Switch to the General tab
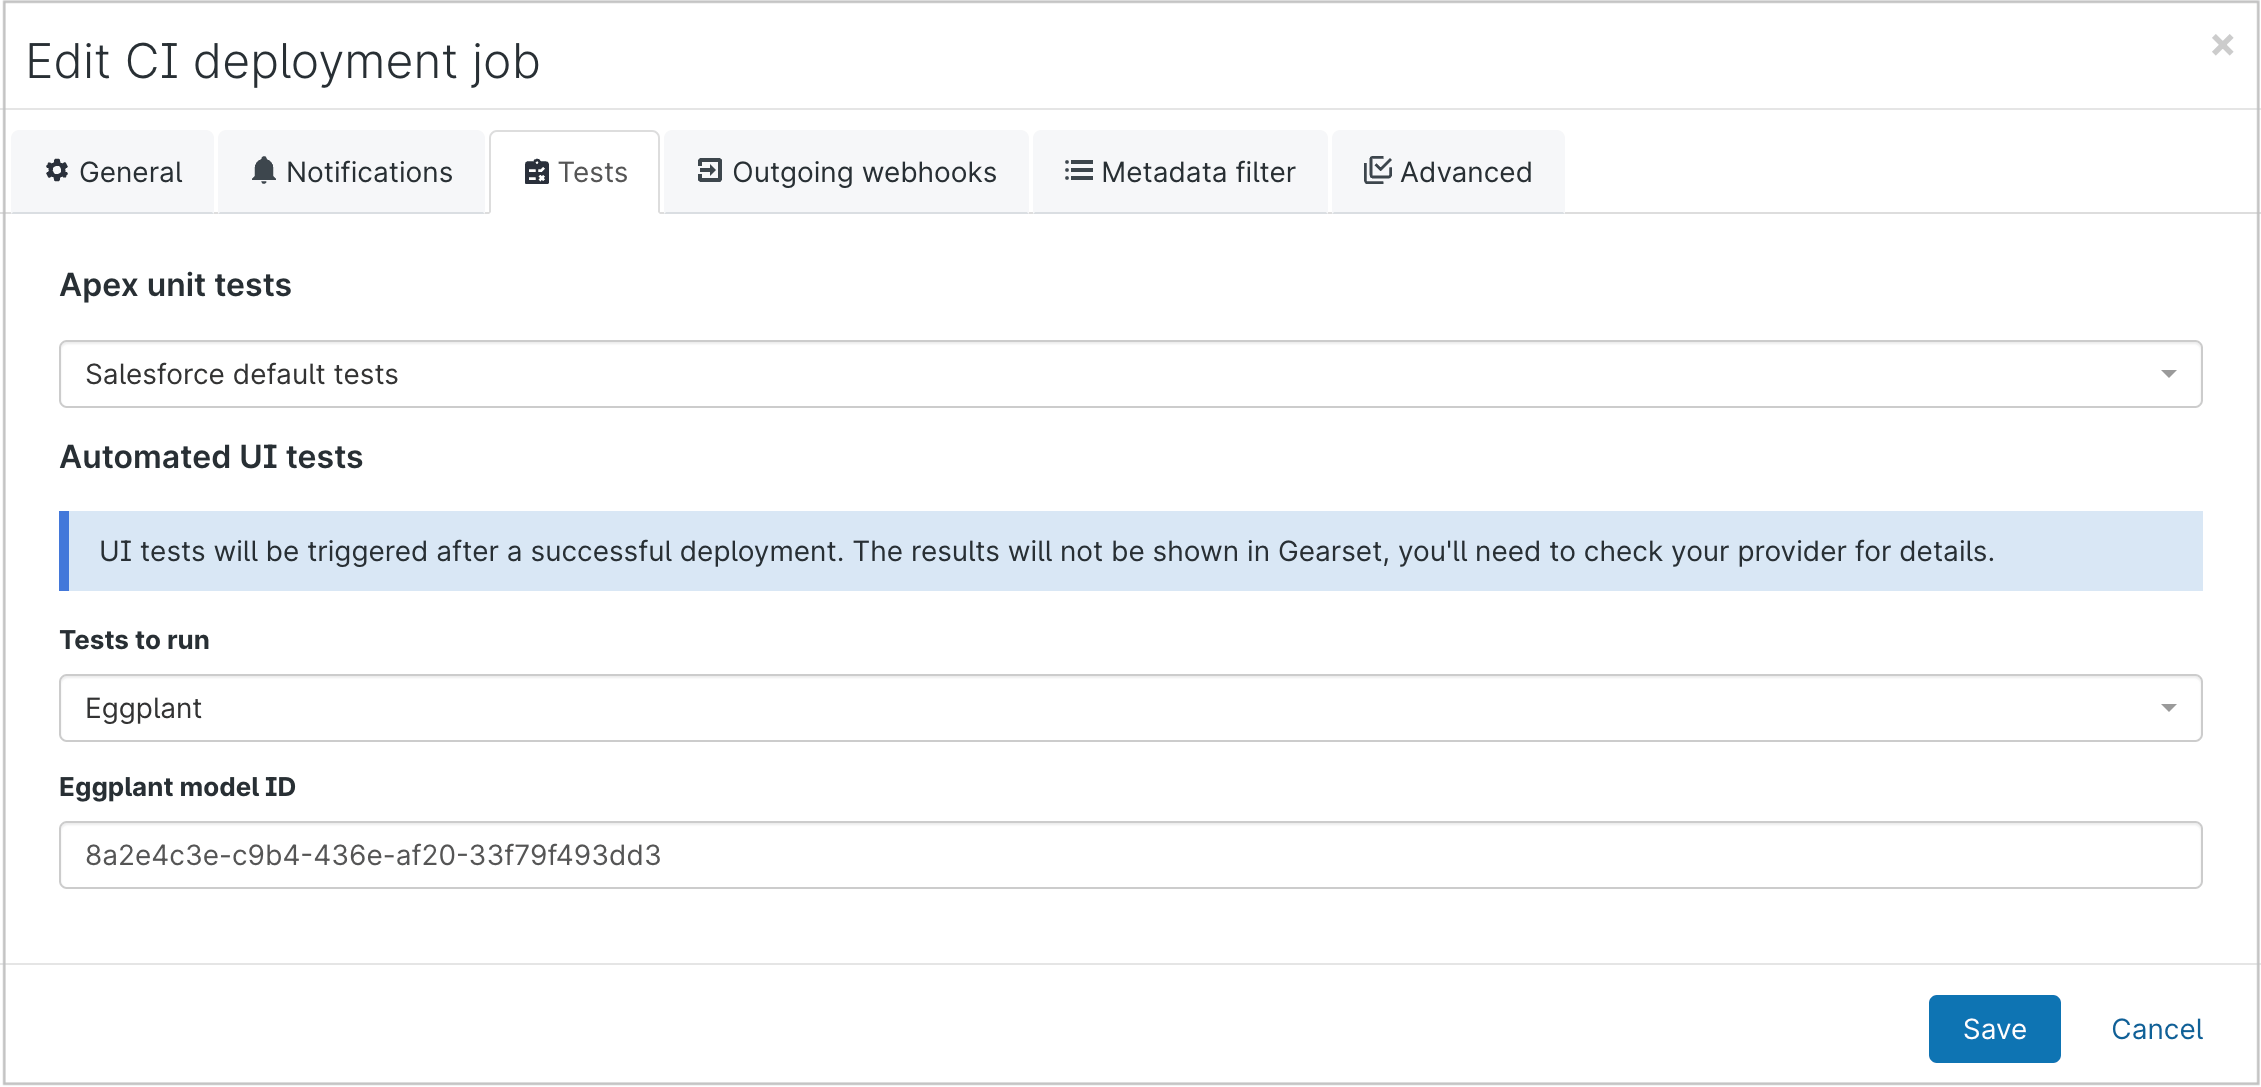Screen dimensions: 2261x1087 pos(113,171)
